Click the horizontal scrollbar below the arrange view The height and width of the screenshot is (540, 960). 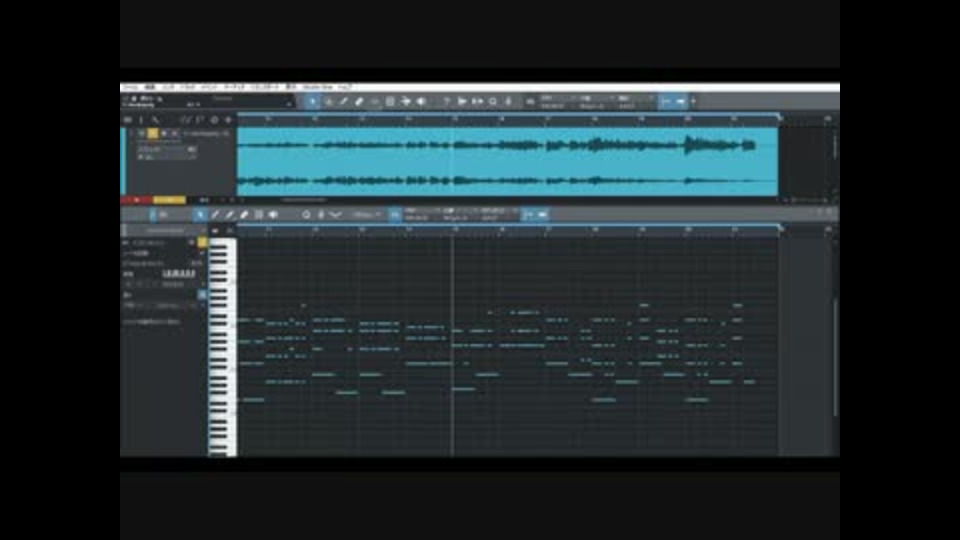click(304, 200)
